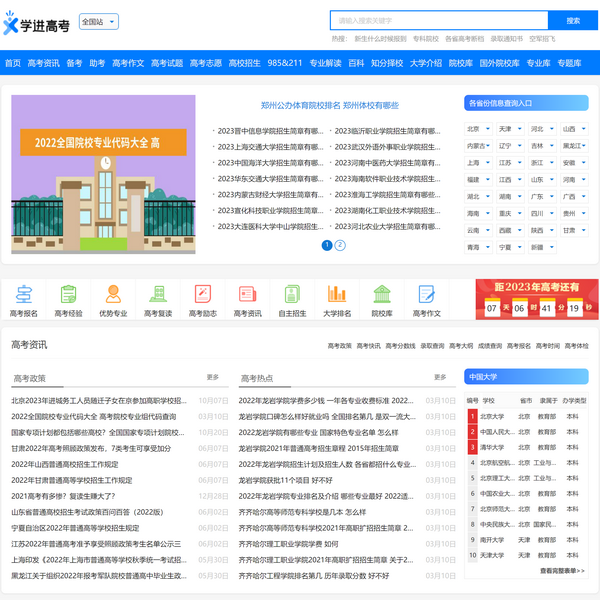Click the 自主招生 document icon
The image size is (600, 600).
pos(292,294)
